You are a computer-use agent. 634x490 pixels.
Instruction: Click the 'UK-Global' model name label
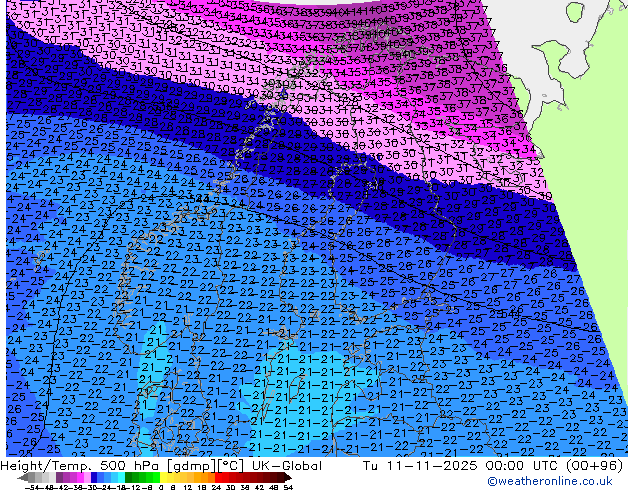(287, 466)
